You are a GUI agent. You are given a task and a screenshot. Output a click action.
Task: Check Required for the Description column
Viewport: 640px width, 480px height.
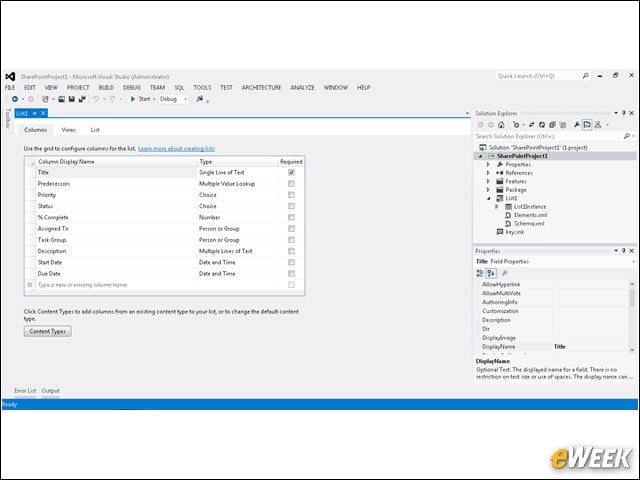point(291,251)
